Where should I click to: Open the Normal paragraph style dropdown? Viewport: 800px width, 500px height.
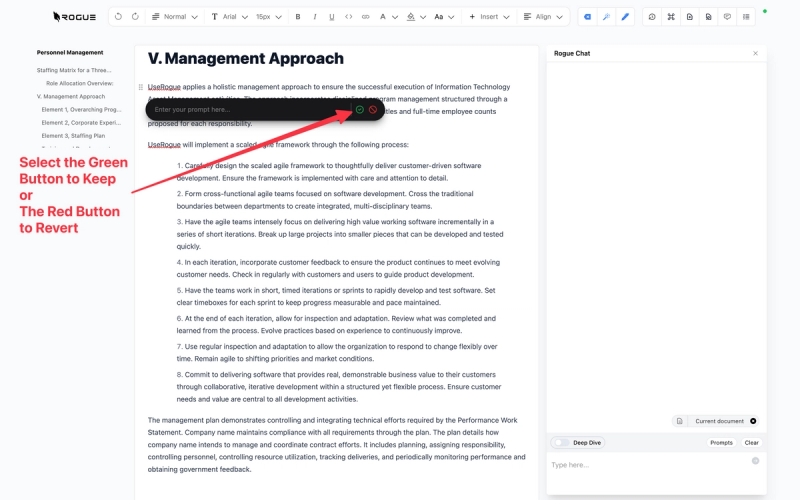tap(174, 17)
